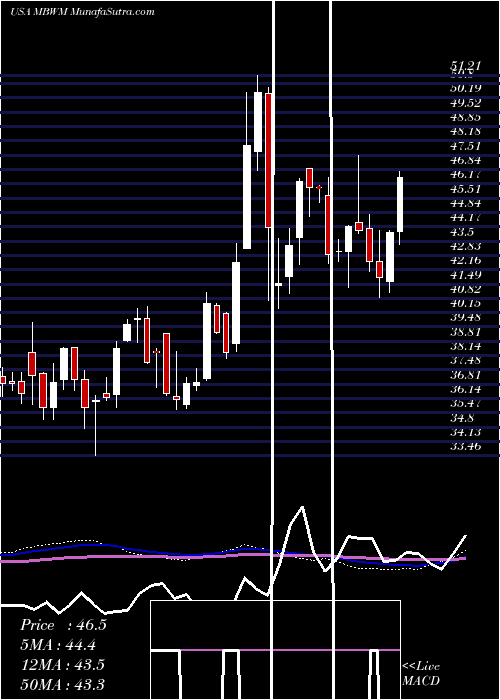Click the white candle peaking above 50.19
Screen dimensions: 500x700
pyautogui.click(x=258, y=122)
